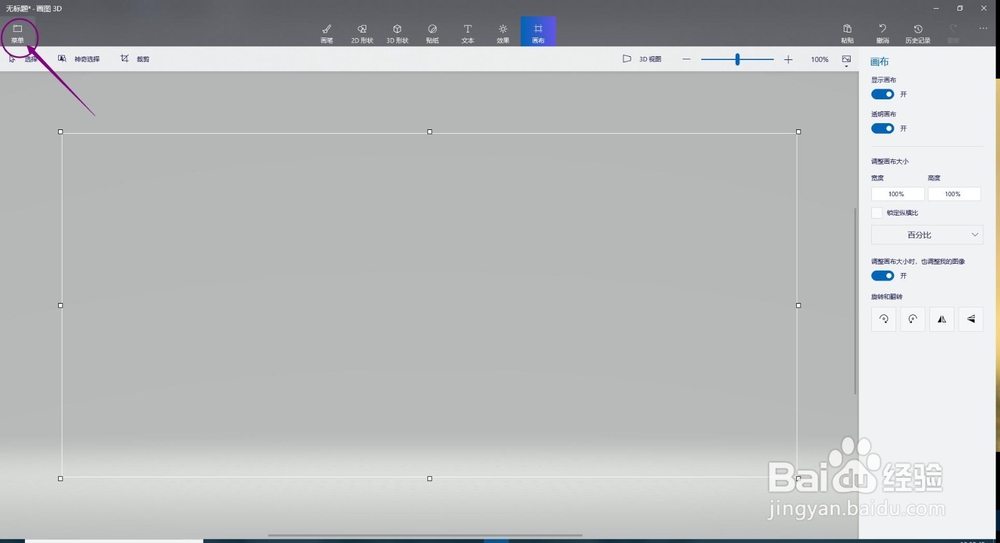Viewport: 1000px width, 543px height.
Task: Open the 贴纸 stickers tool
Action: coord(432,33)
